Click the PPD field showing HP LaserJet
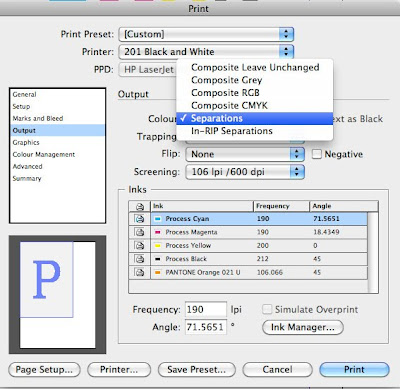 tap(148, 69)
